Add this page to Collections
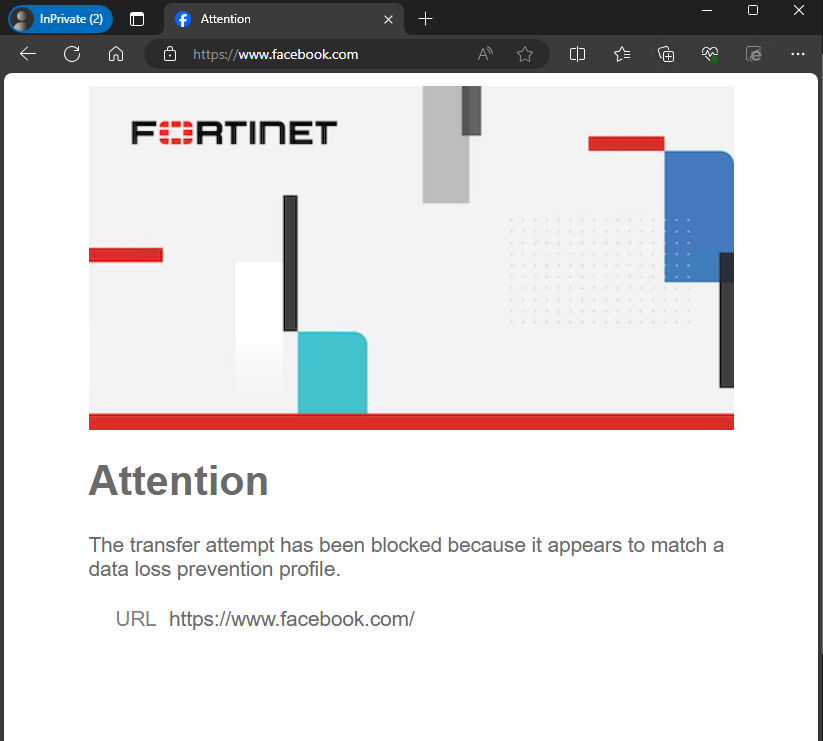 [x=665, y=54]
